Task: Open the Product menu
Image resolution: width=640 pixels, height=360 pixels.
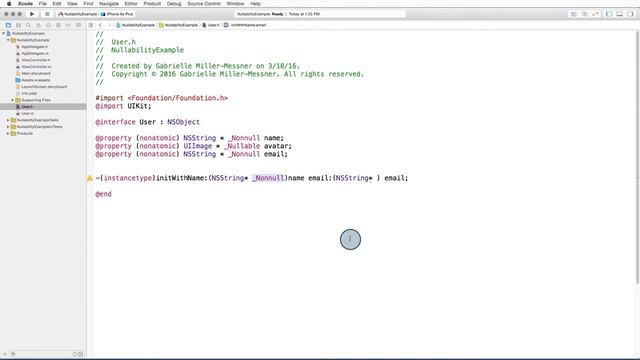Action: 152,4
